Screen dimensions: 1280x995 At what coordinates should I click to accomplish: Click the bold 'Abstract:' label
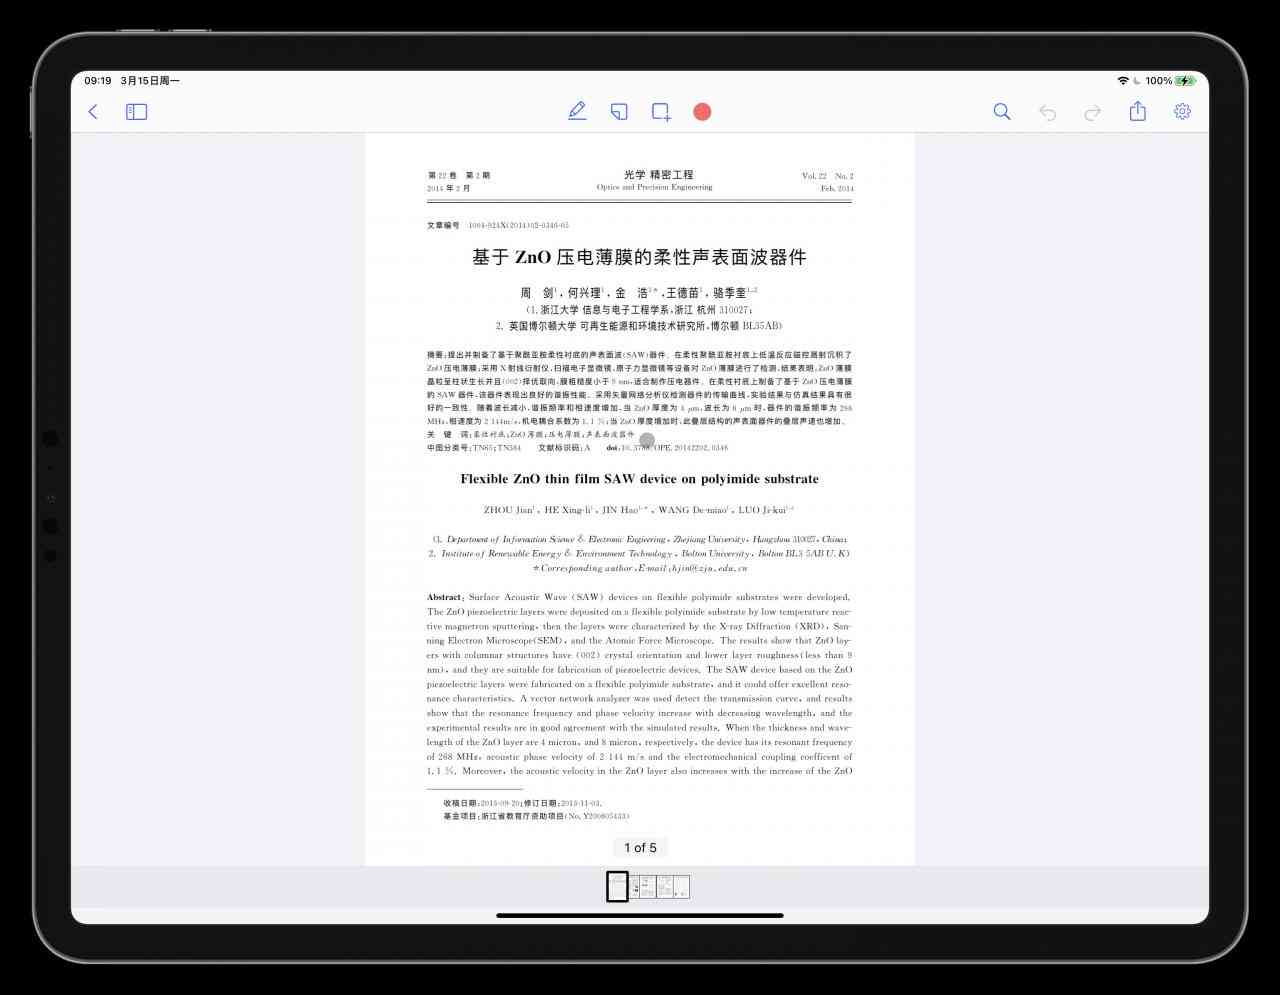coord(444,597)
